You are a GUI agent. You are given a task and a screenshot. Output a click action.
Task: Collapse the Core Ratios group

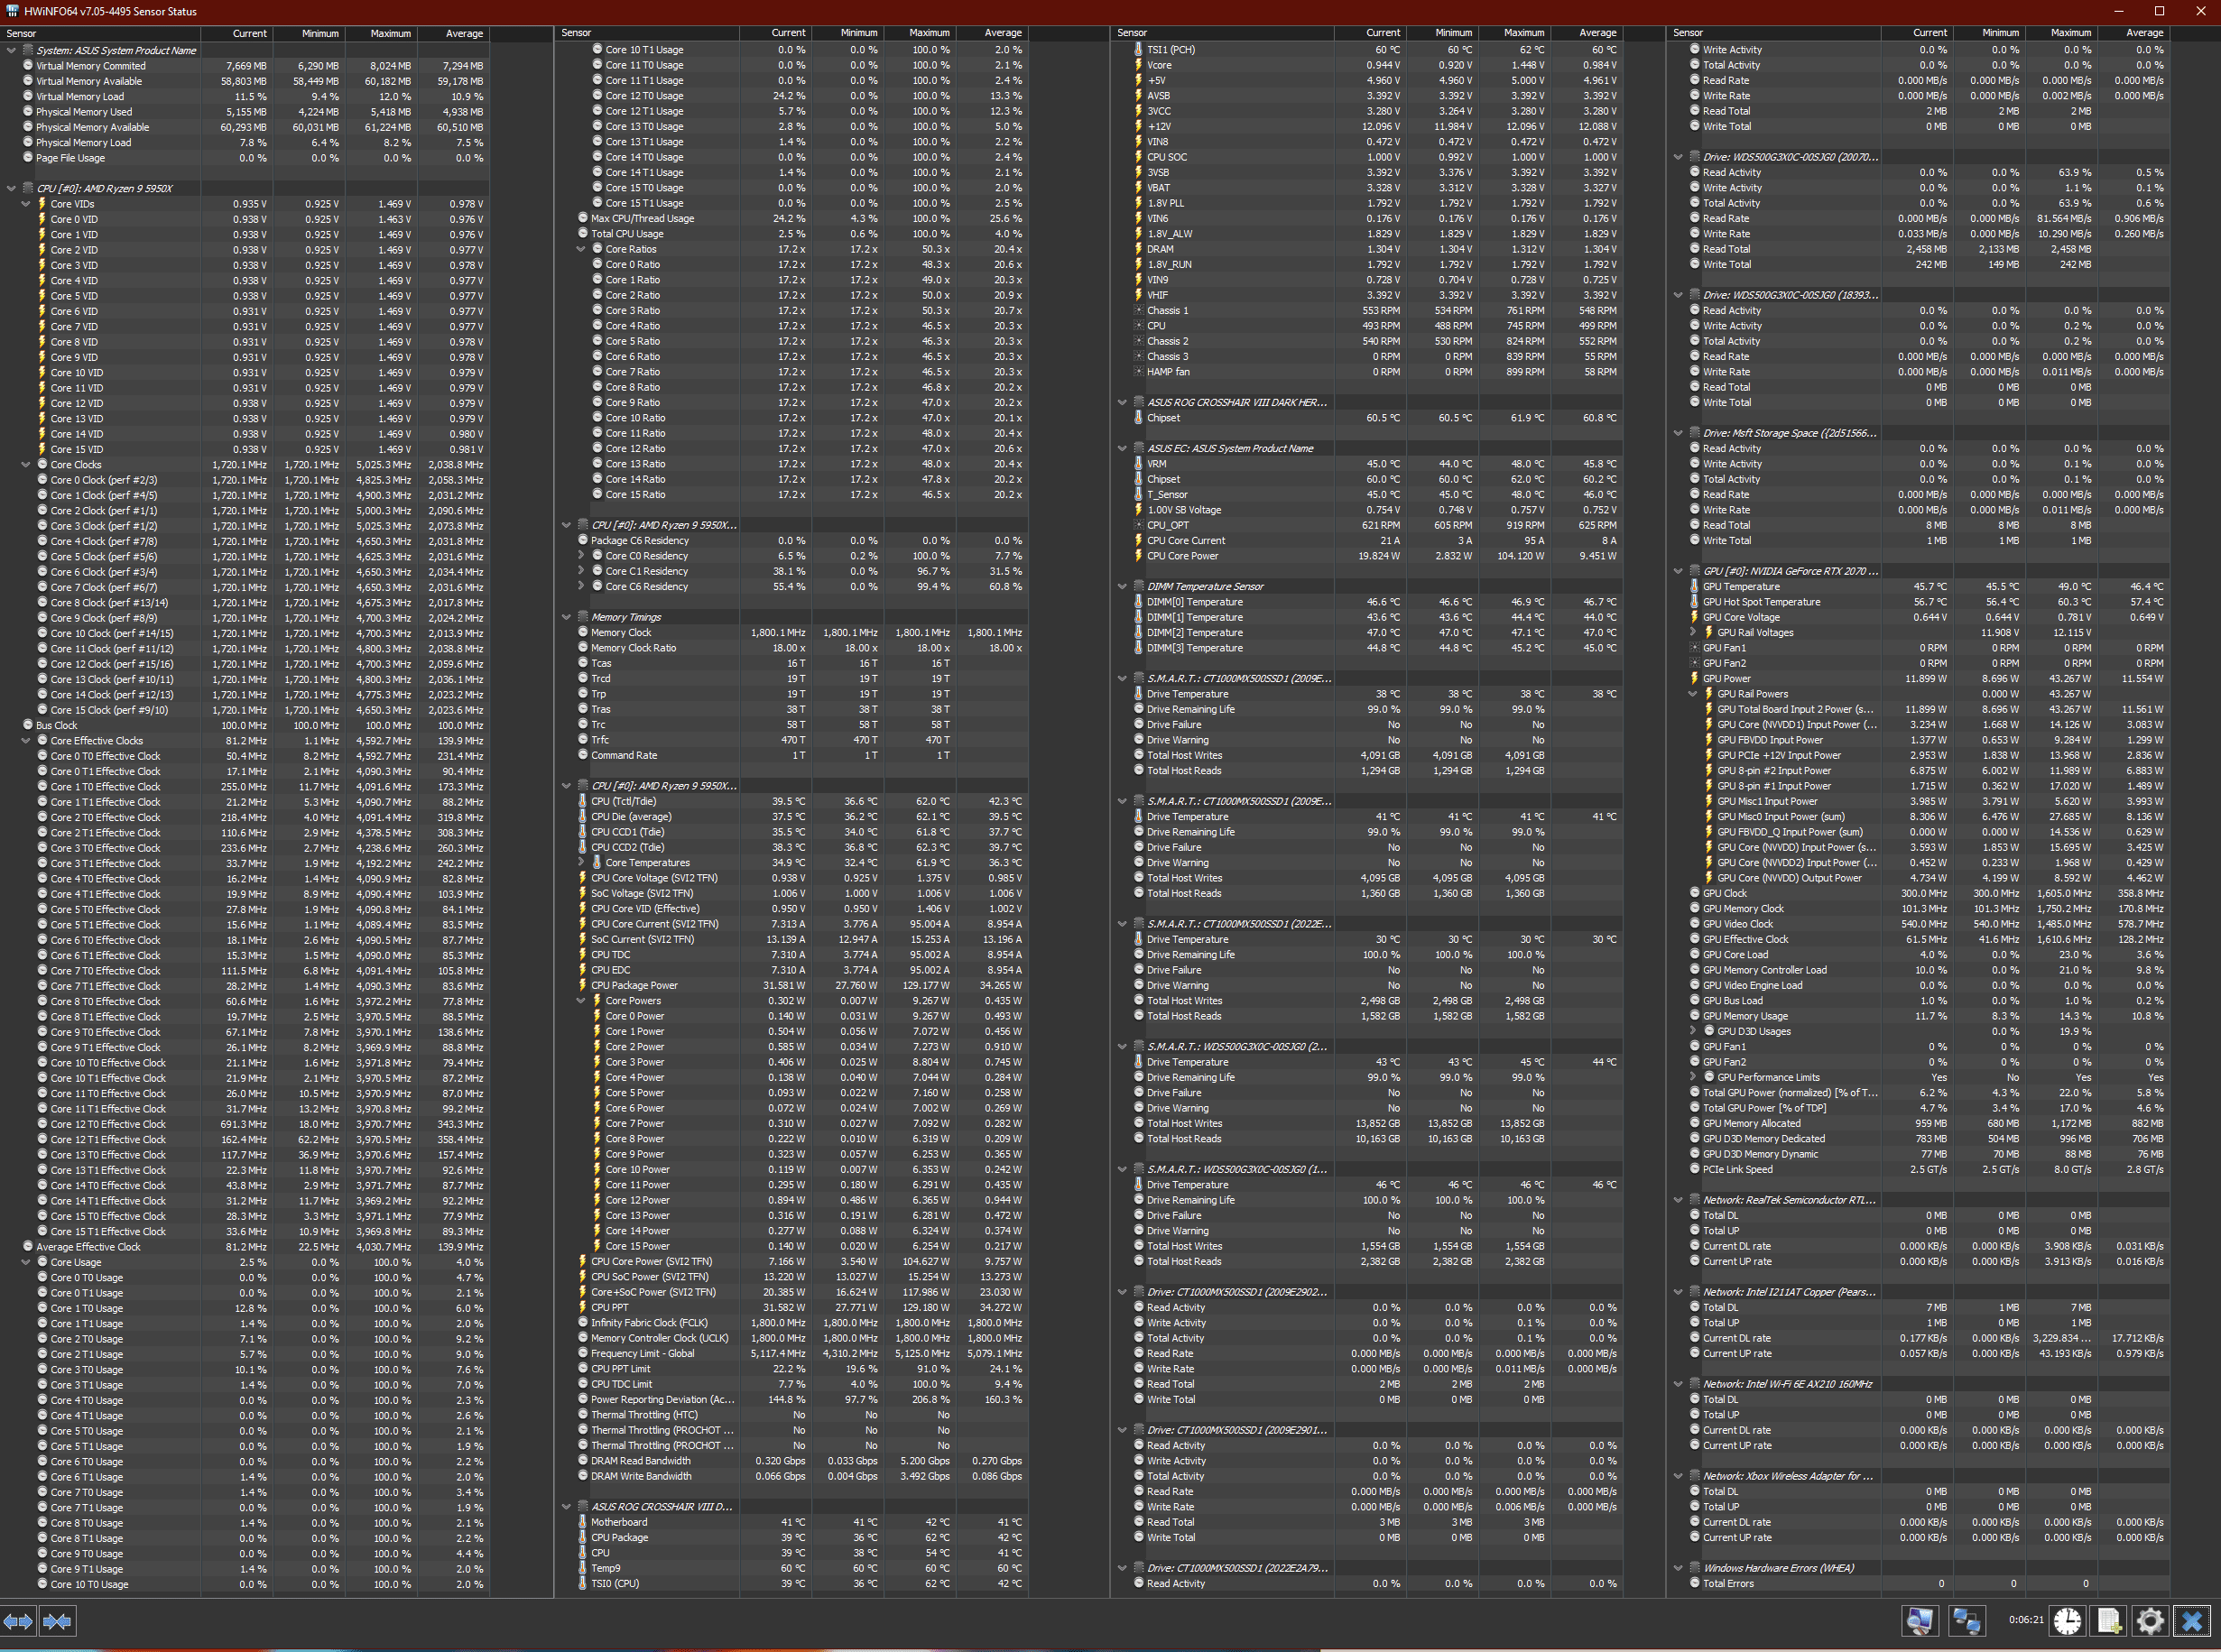click(x=581, y=249)
